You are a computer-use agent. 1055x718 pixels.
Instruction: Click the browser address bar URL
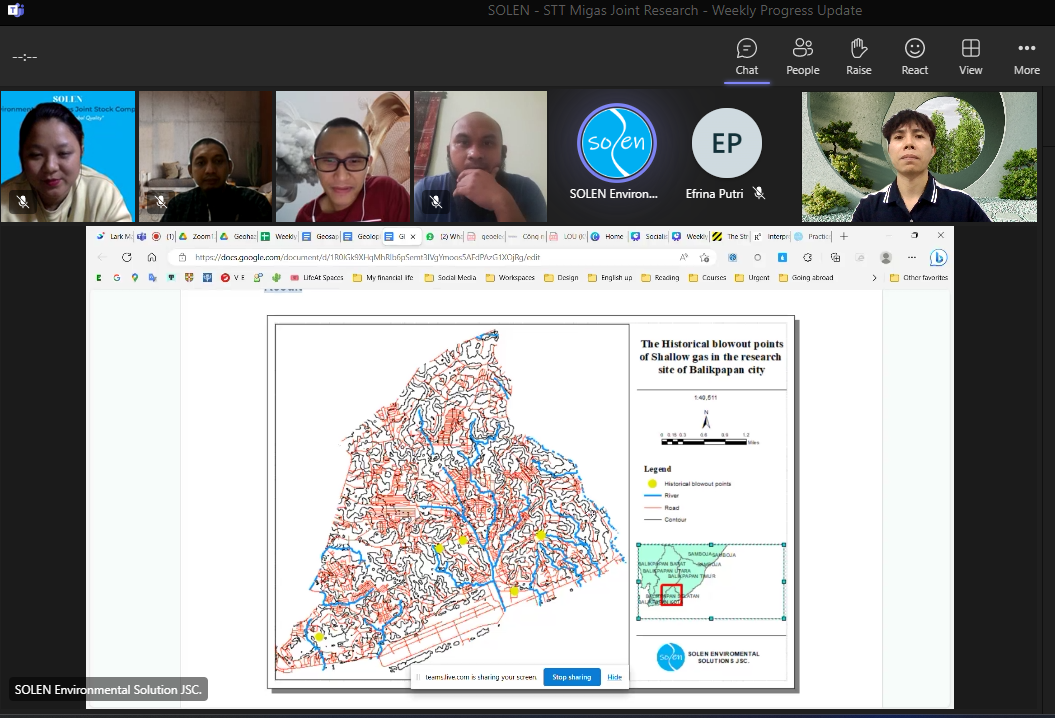tap(370, 257)
